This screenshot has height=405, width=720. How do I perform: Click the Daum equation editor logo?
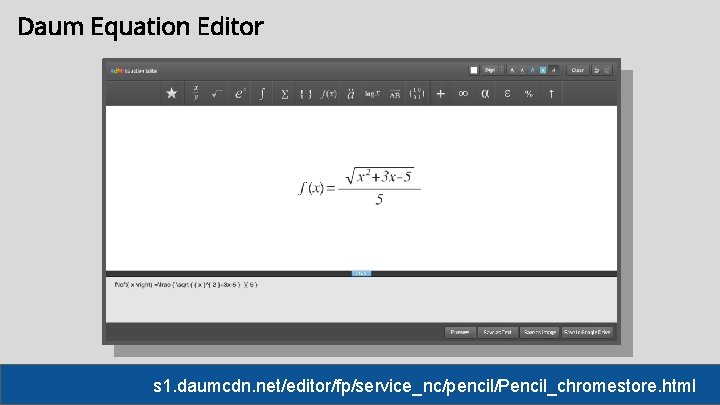[134, 71]
